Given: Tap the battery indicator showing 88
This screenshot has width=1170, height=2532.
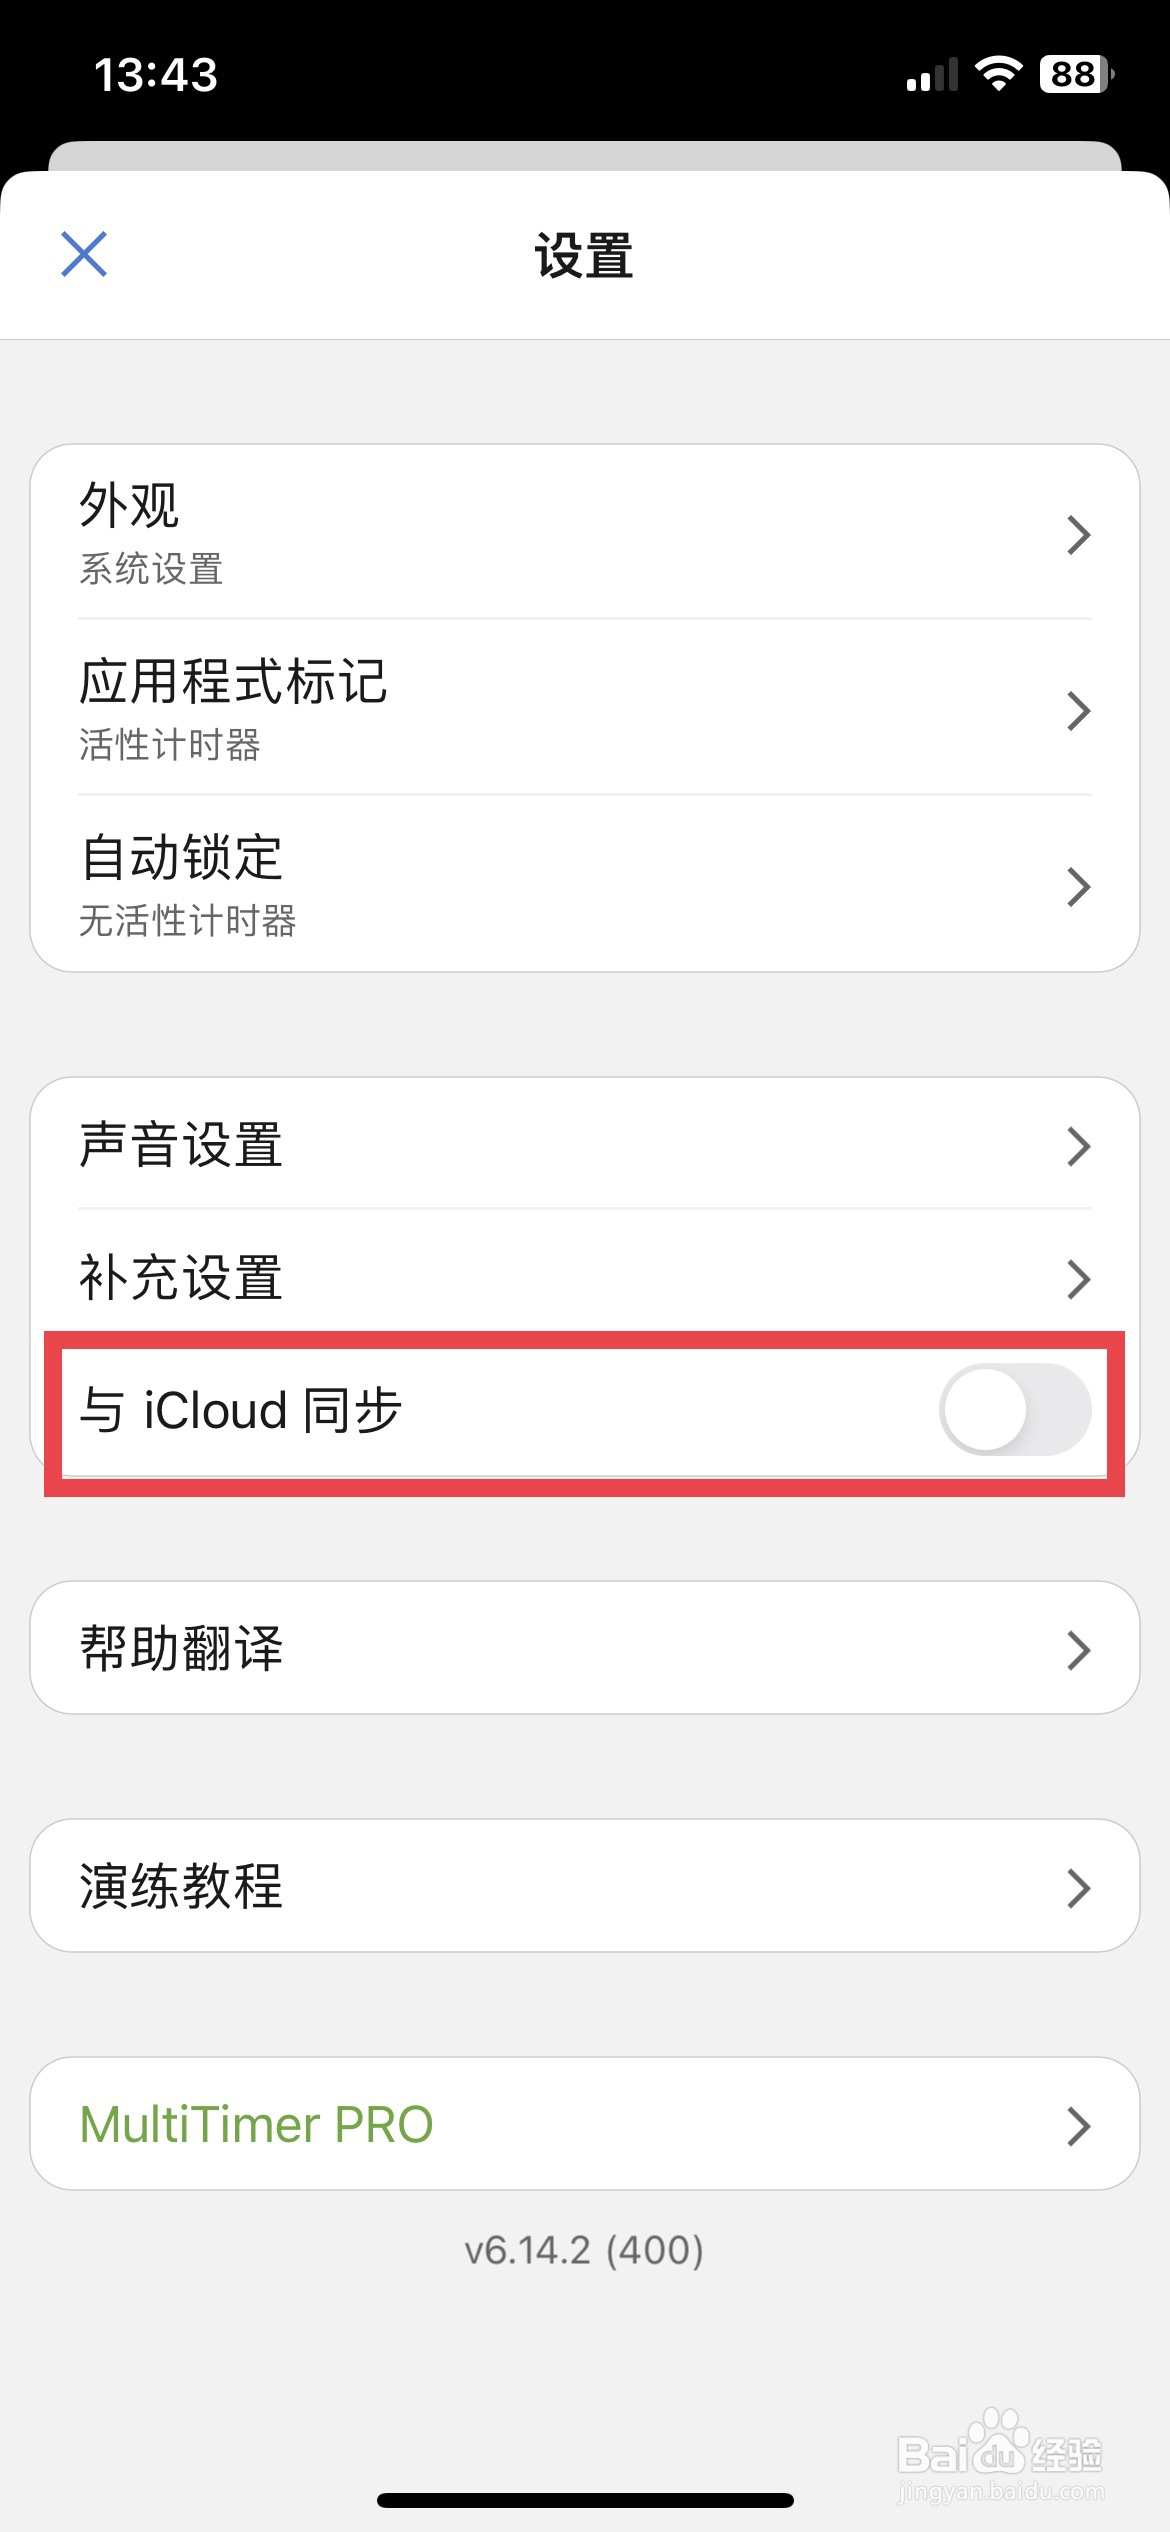Looking at the screenshot, I should pos(1077,74).
